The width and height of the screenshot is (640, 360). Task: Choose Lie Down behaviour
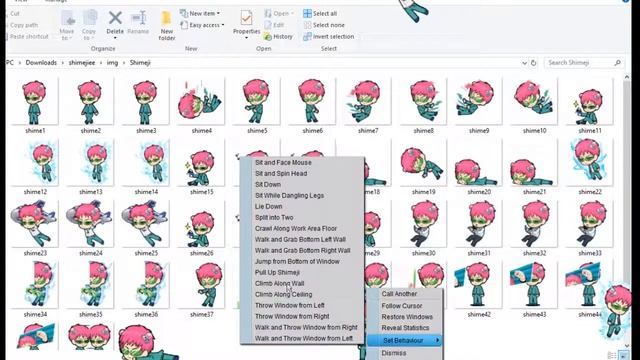pyautogui.click(x=269, y=207)
